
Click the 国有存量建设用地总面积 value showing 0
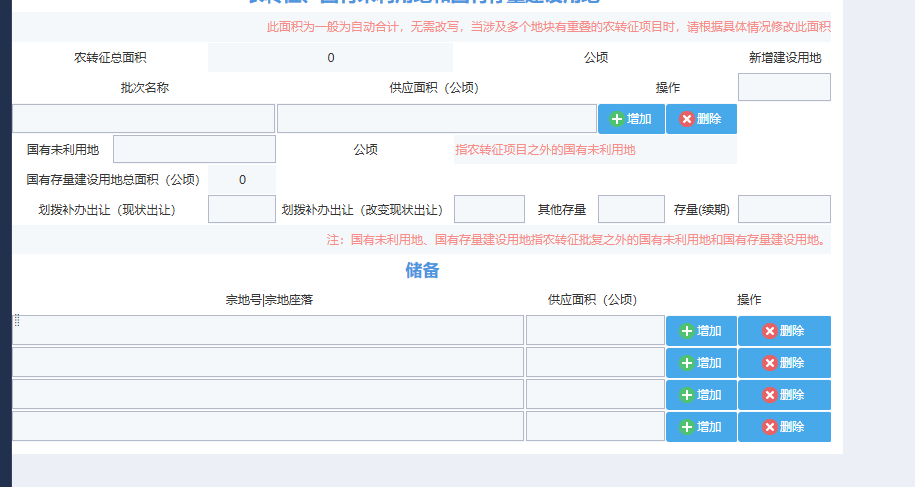(242, 180)
